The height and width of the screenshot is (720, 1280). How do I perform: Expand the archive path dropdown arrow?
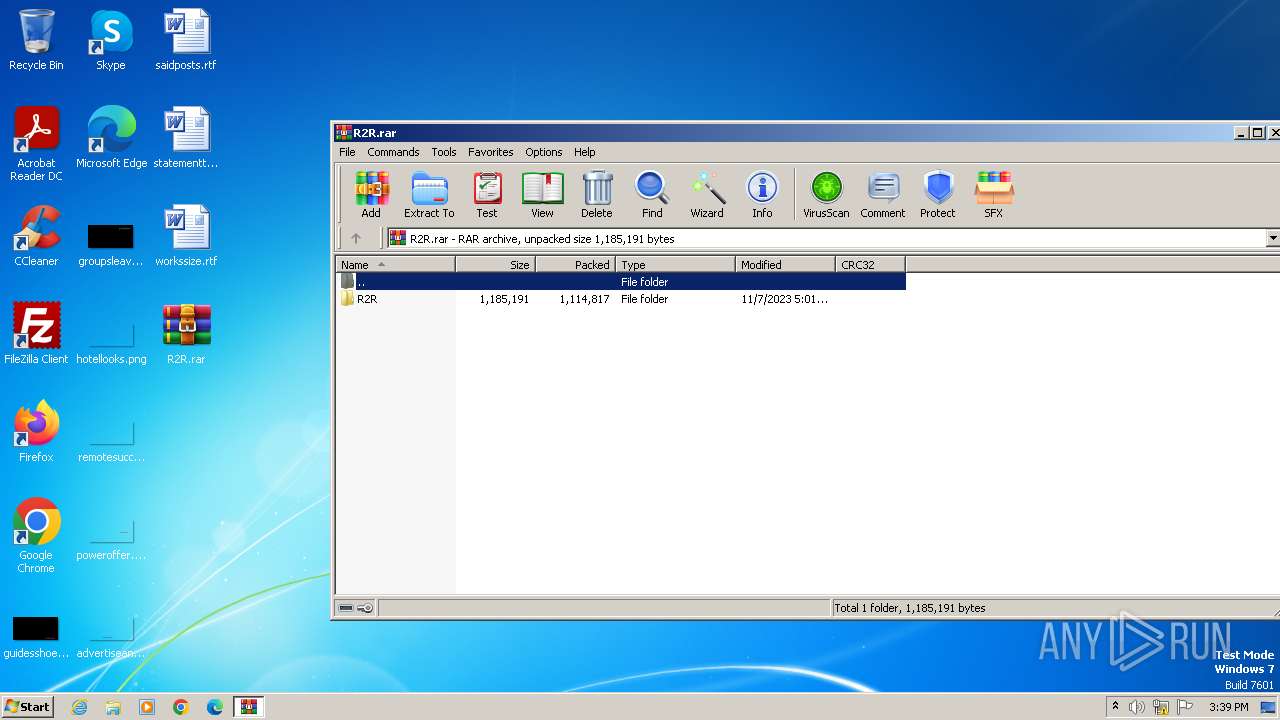click(1273, 238)
